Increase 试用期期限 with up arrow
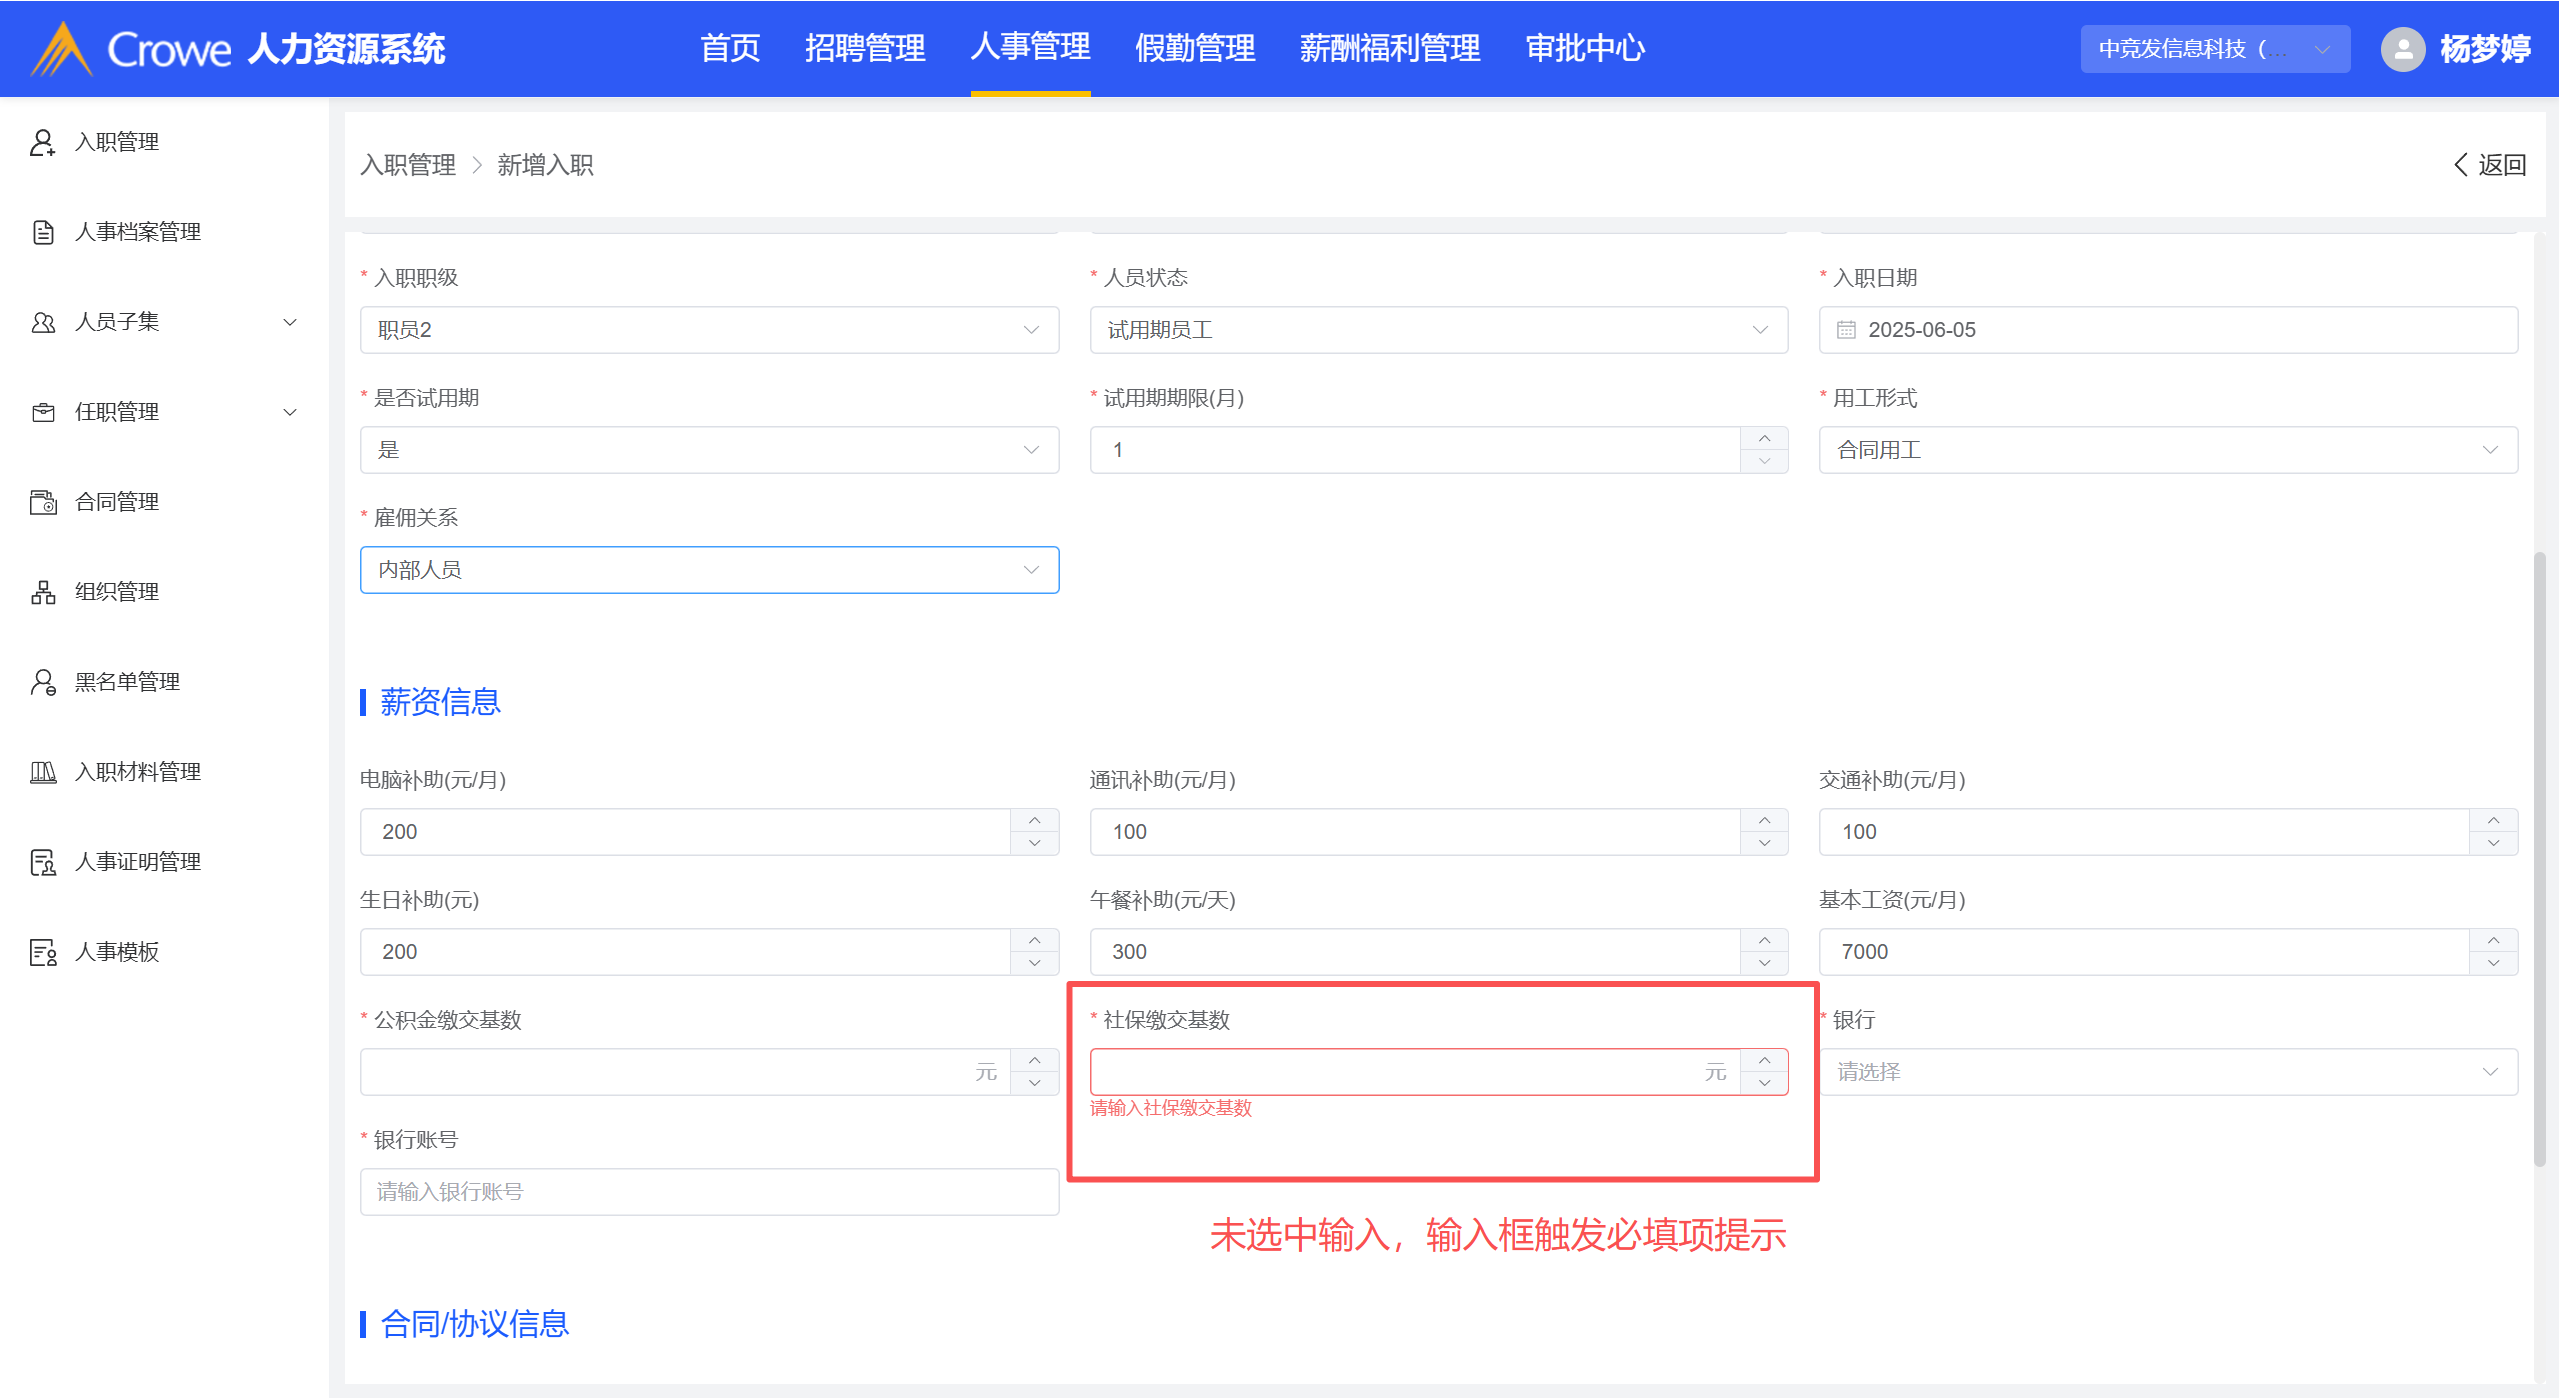 pos(1764,439)
